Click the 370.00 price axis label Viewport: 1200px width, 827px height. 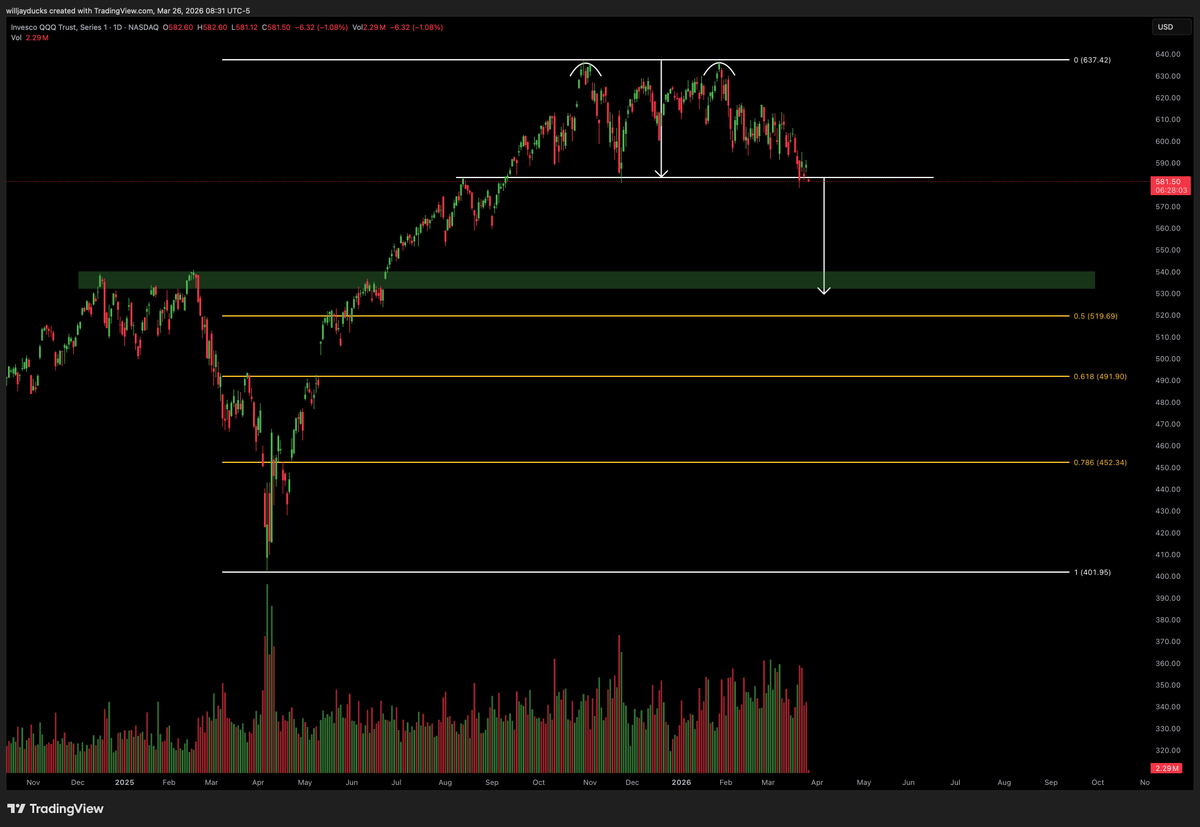coord(1166,642)
